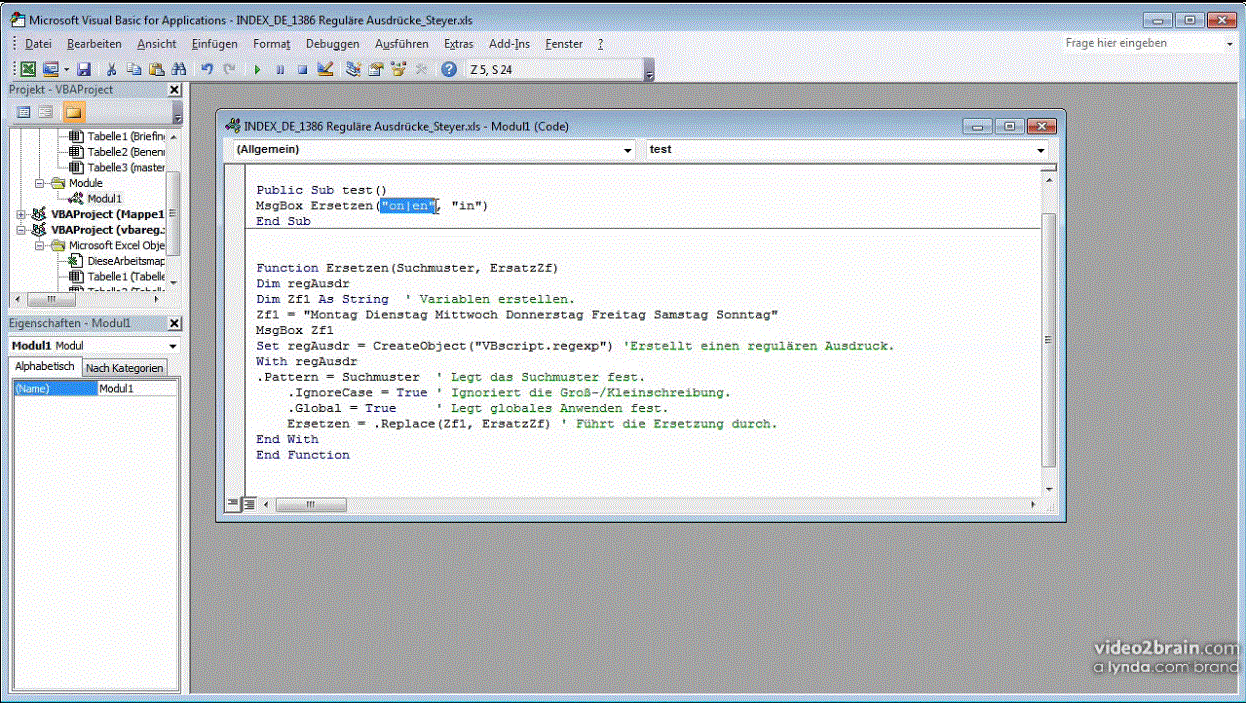Collapse the VBAProject (vbareg. node
The width and height of the screenshot is (1246, 703).
(x=21, y=230)
